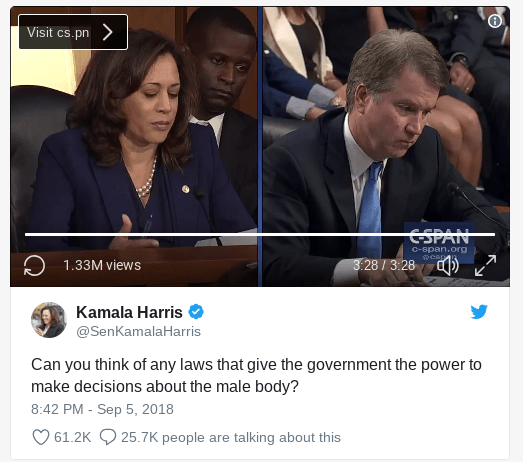Click the 3:28 / 3:28 time display

point(384,266)
